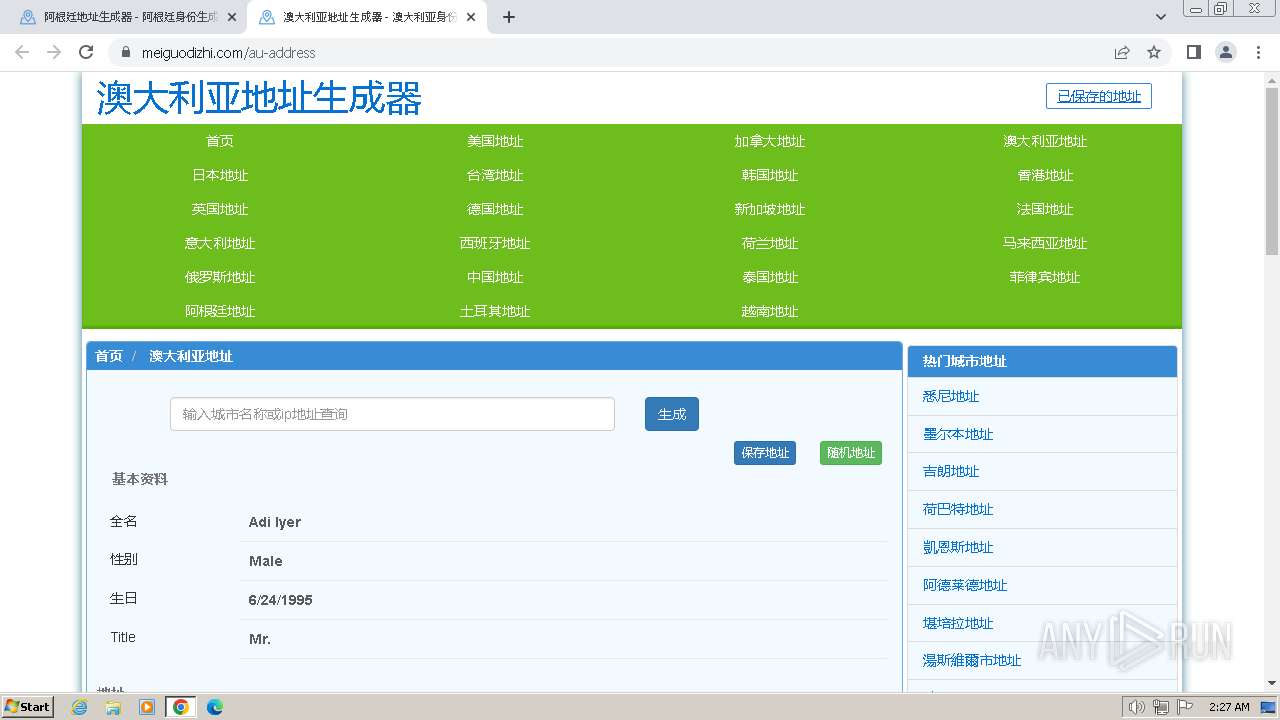The width and height of the screenshot is (1280, 720).
Task: Open the Windows Start menu
Action: tap(27, 707)
